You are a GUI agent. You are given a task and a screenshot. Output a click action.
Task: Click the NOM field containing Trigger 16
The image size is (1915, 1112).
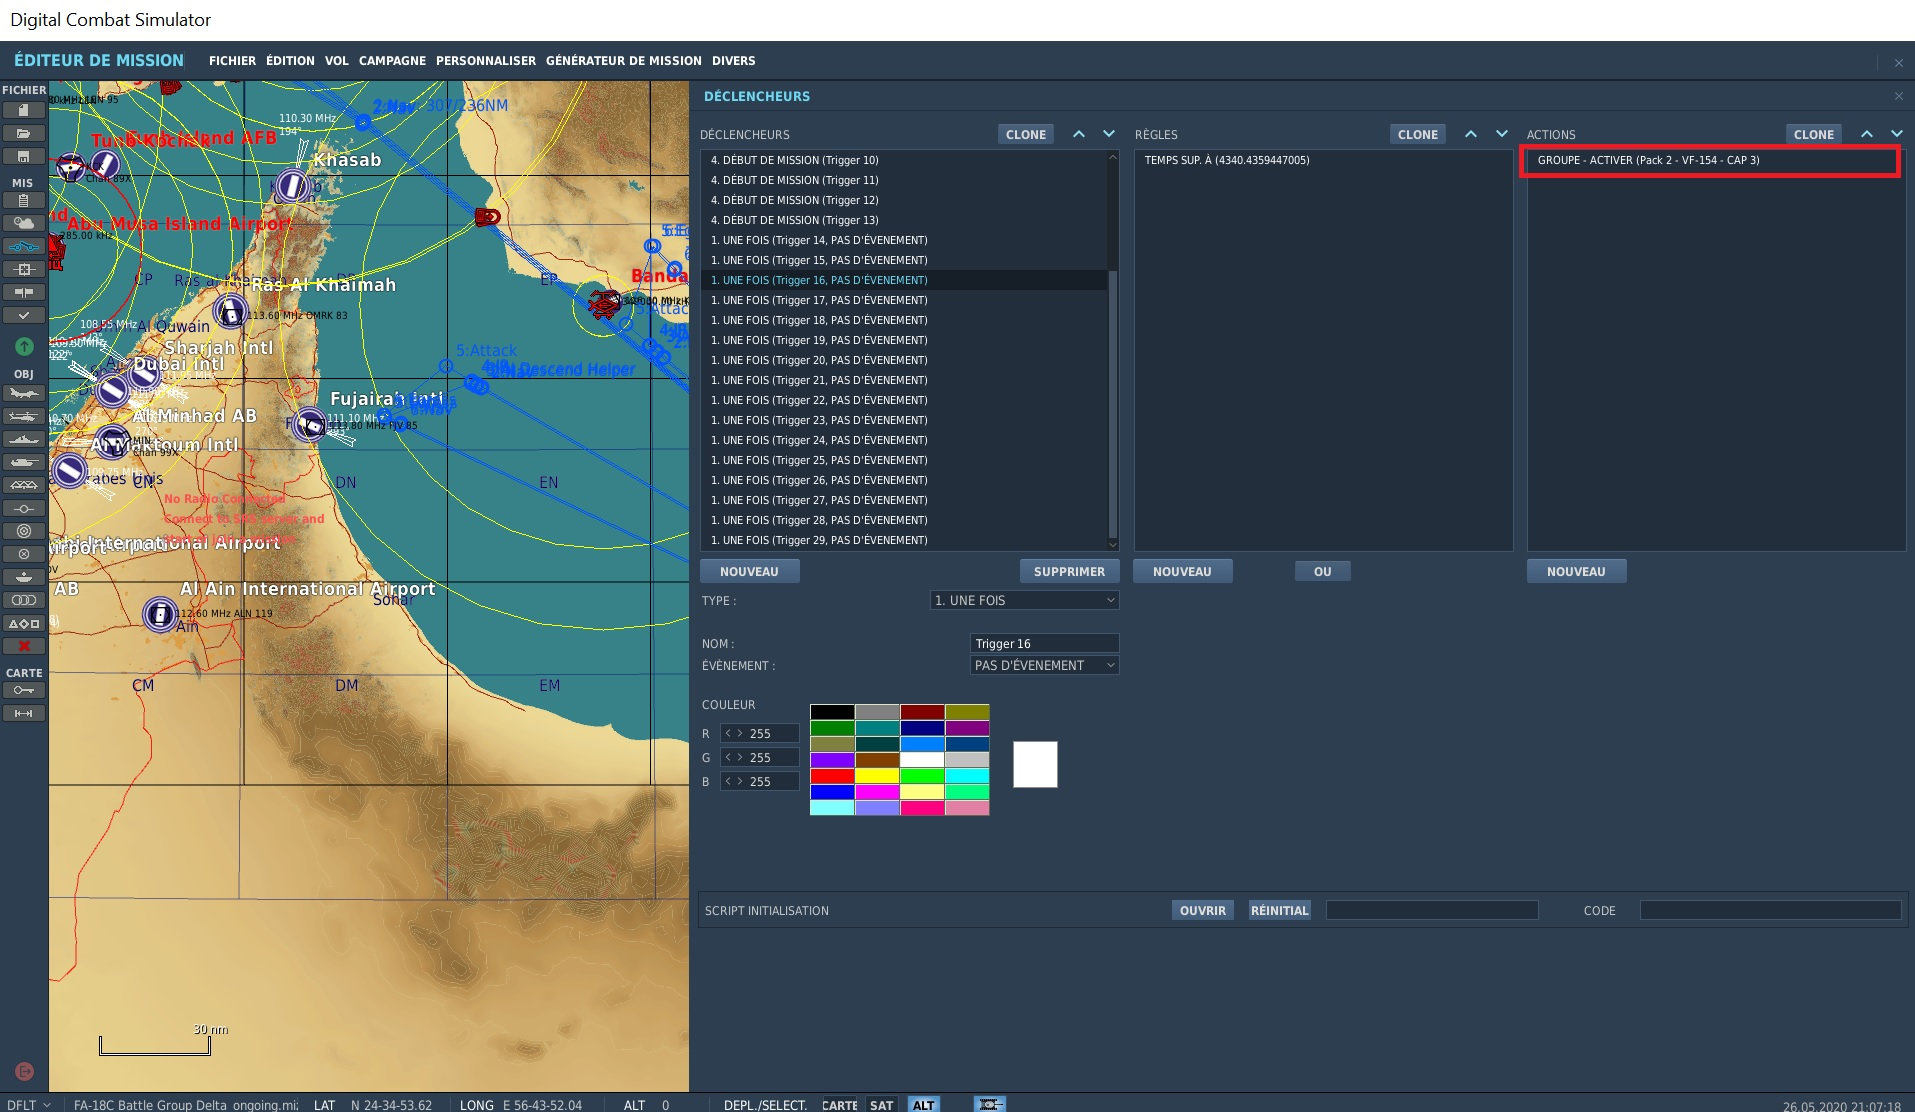(x=1044, y=643)
